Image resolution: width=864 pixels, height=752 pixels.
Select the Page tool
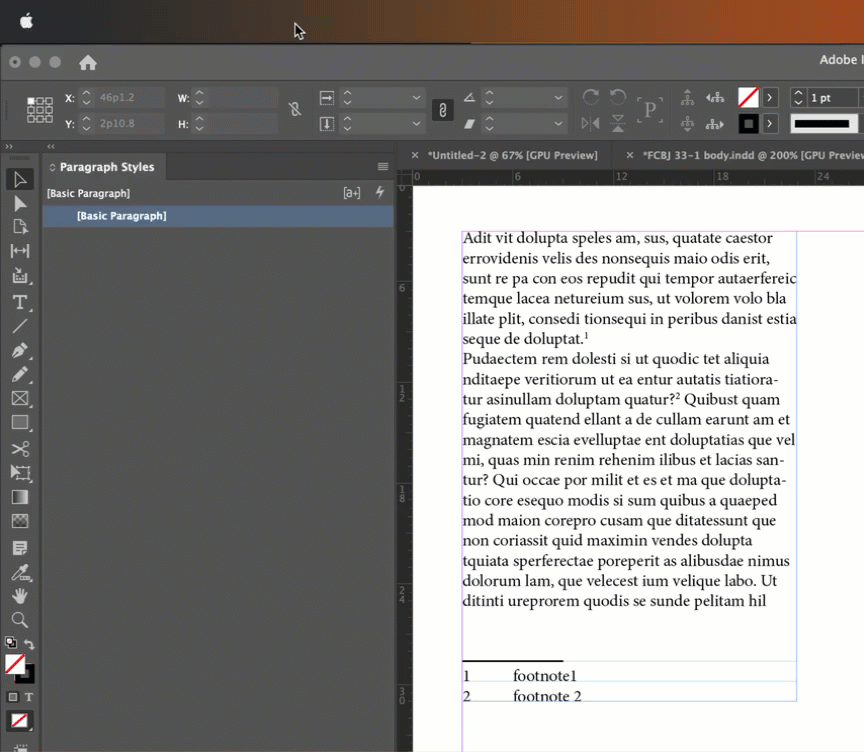(20, 228)
